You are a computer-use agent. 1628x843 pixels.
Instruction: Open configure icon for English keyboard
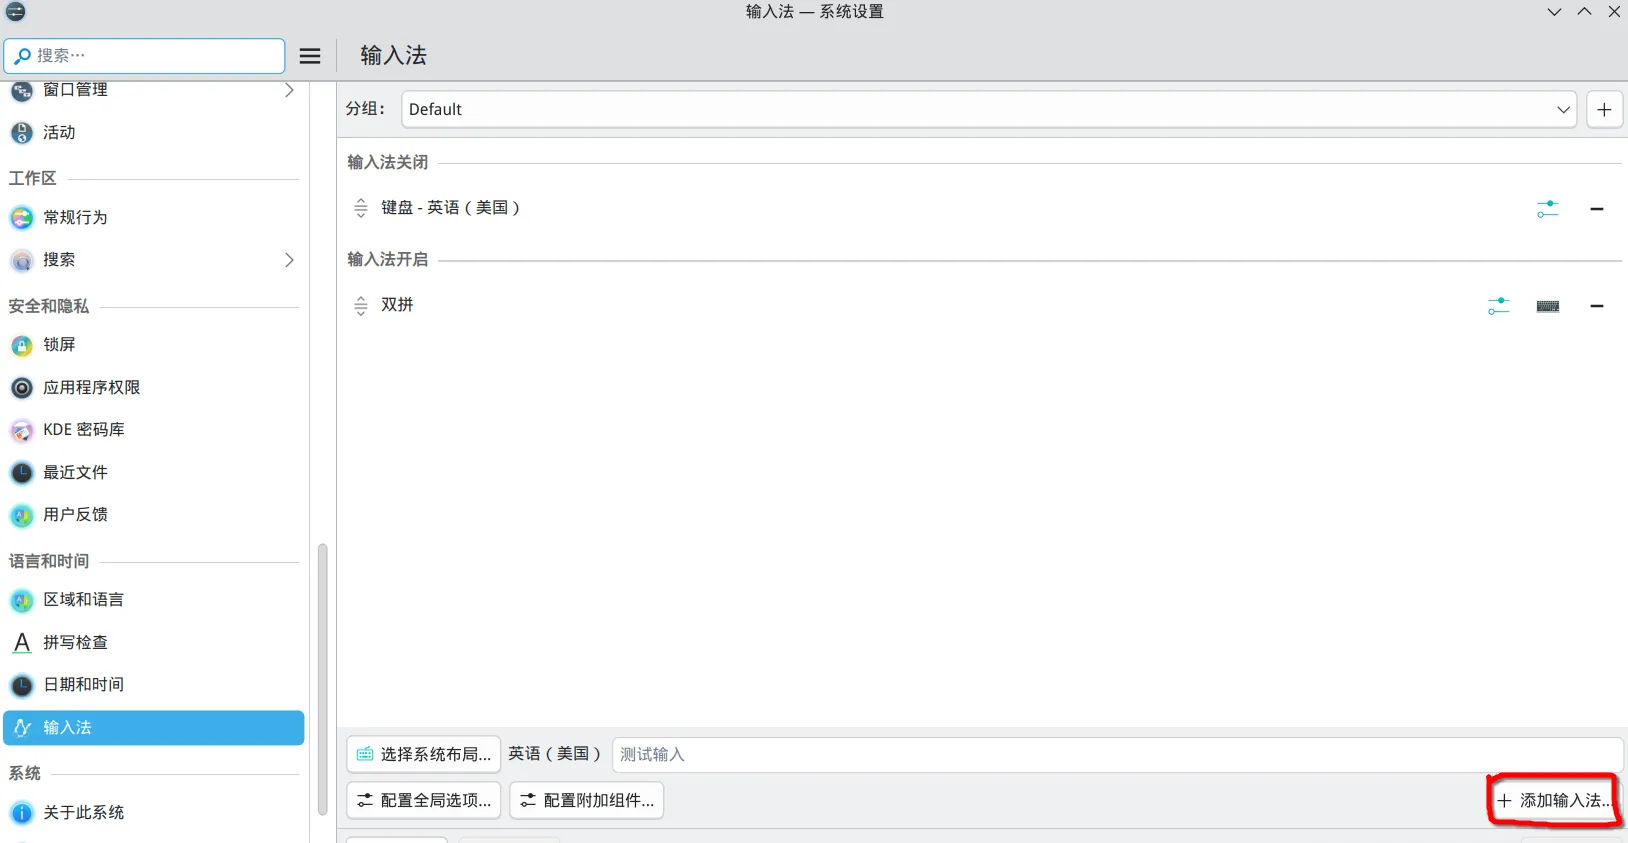[1547, 209]
